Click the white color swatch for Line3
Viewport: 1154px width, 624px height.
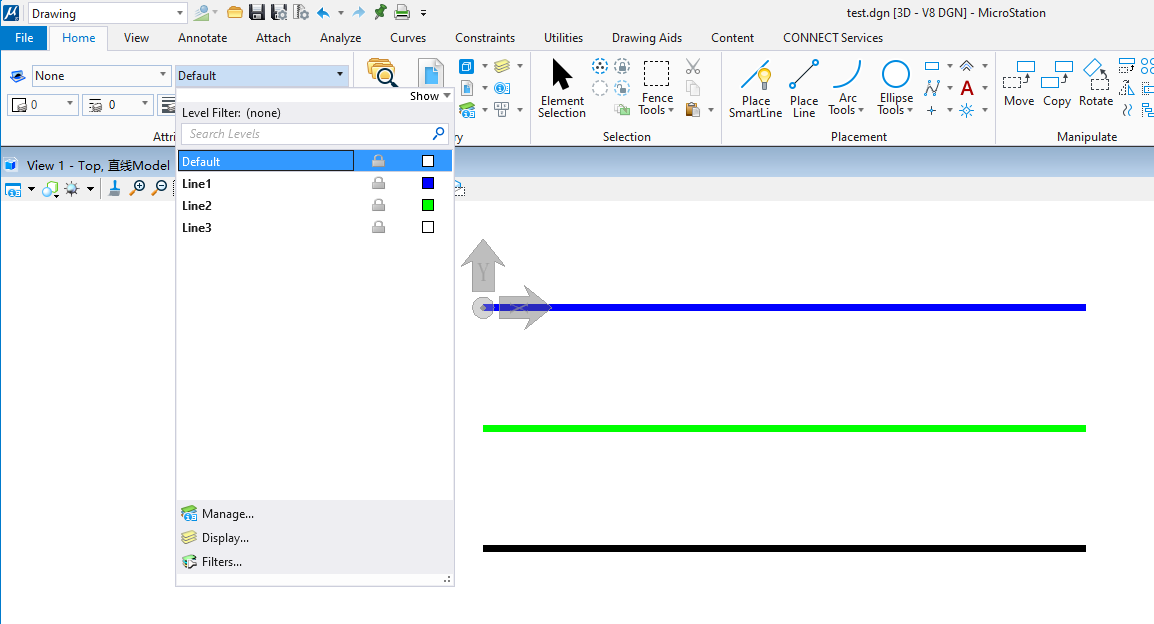(428, 227)
